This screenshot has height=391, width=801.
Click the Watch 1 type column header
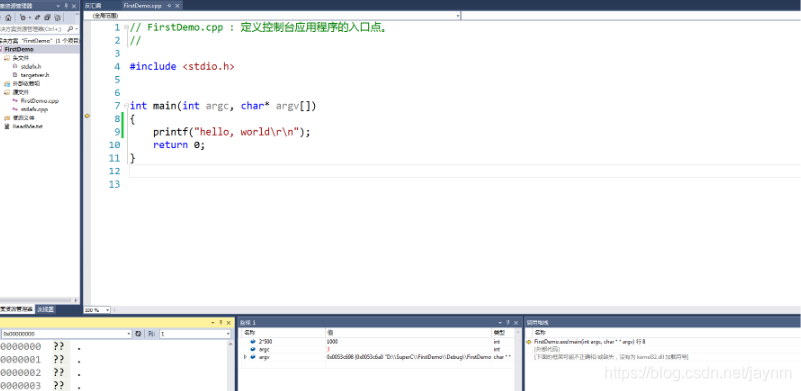point(502,333)
